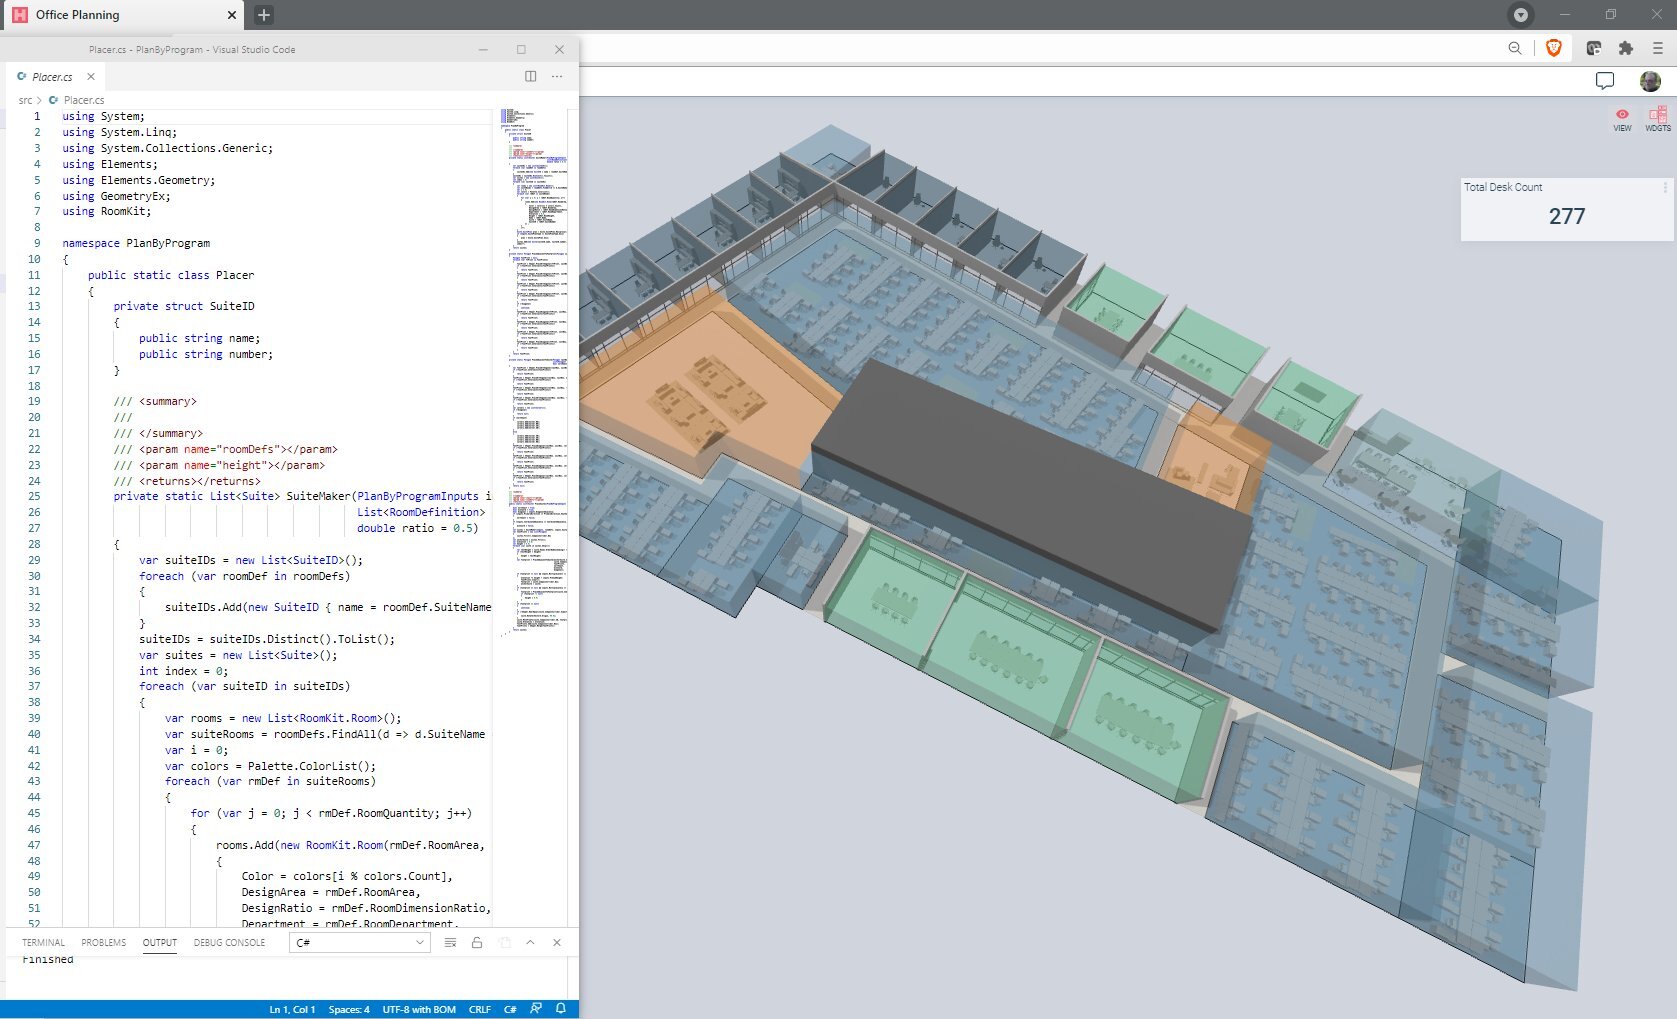Viewport: 1677px width, 1019px height.
Task: Click the 'double ratio = 0.5)' line
Action: (418, 528)
